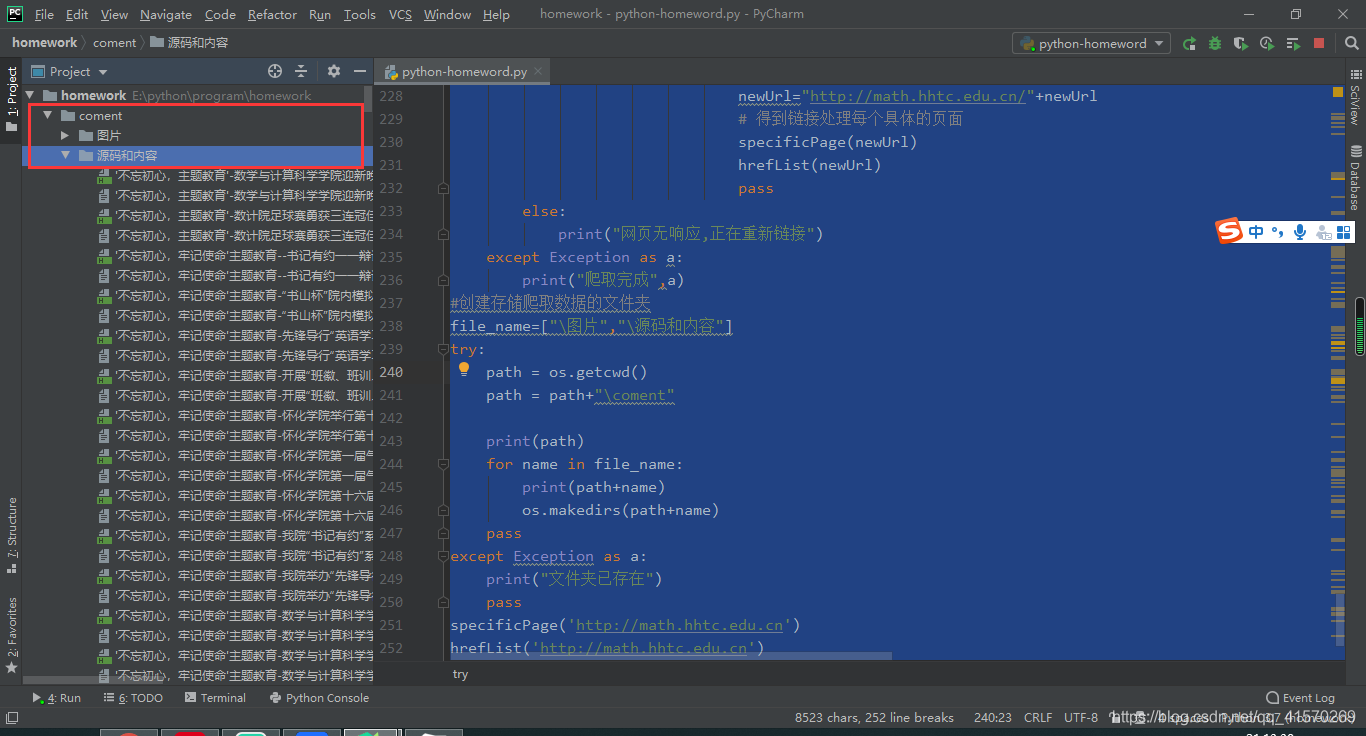Collapse all nodes using the Project panel icon

[301, 71]
